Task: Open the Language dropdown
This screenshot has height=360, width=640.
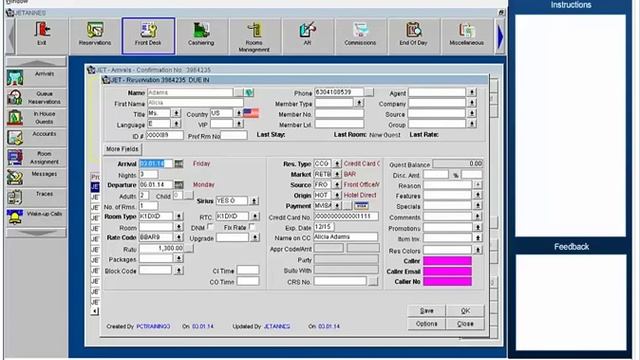Action: pyautogui.click(x=176, y=123)
